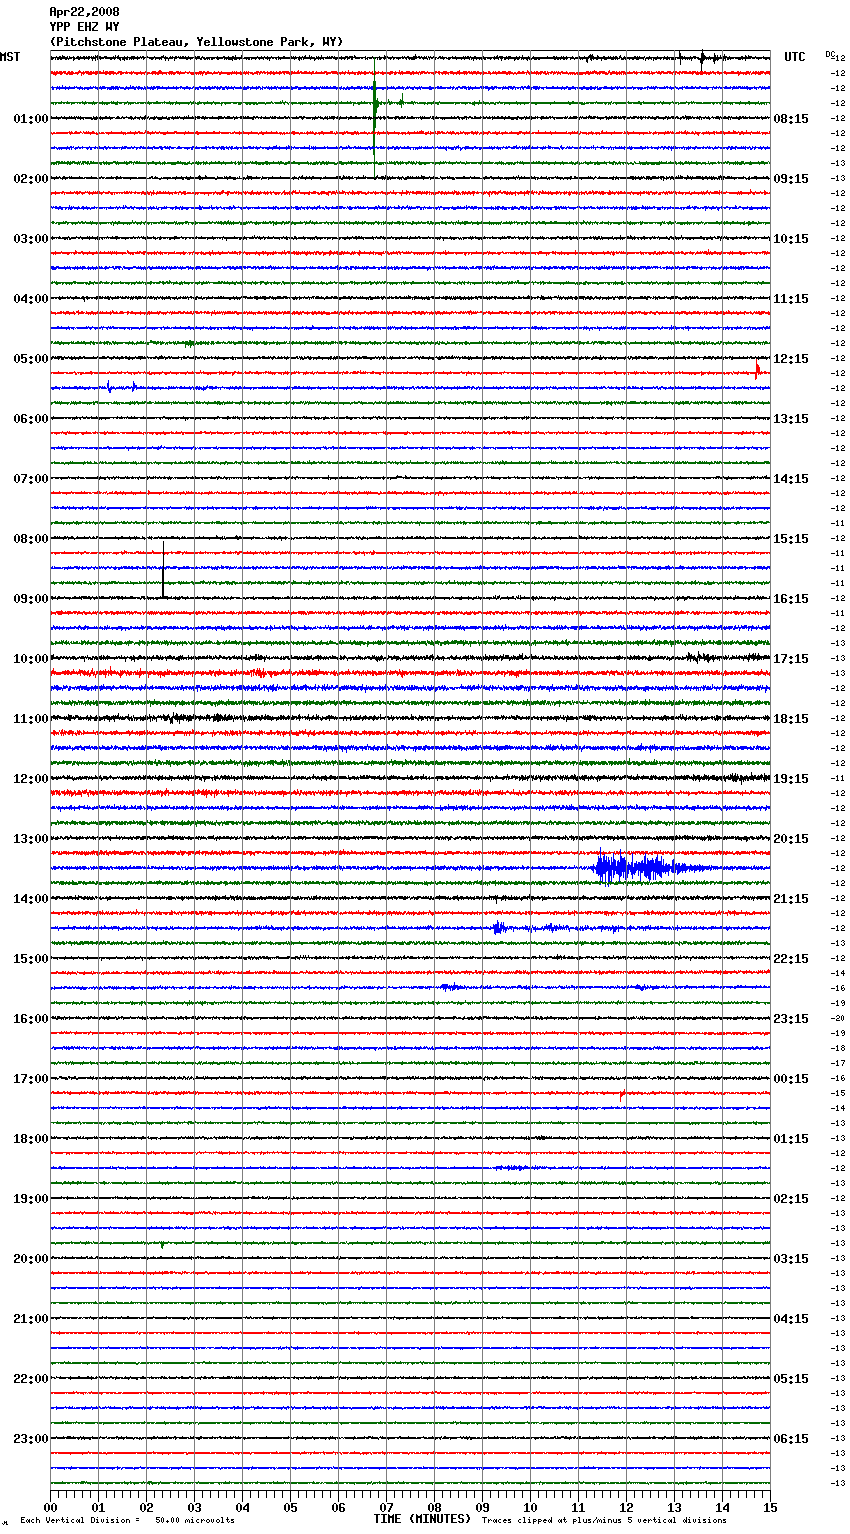Click the -17 DC offset value
This screenshot has width=850, height=1534.
(x=838, y=1064)
